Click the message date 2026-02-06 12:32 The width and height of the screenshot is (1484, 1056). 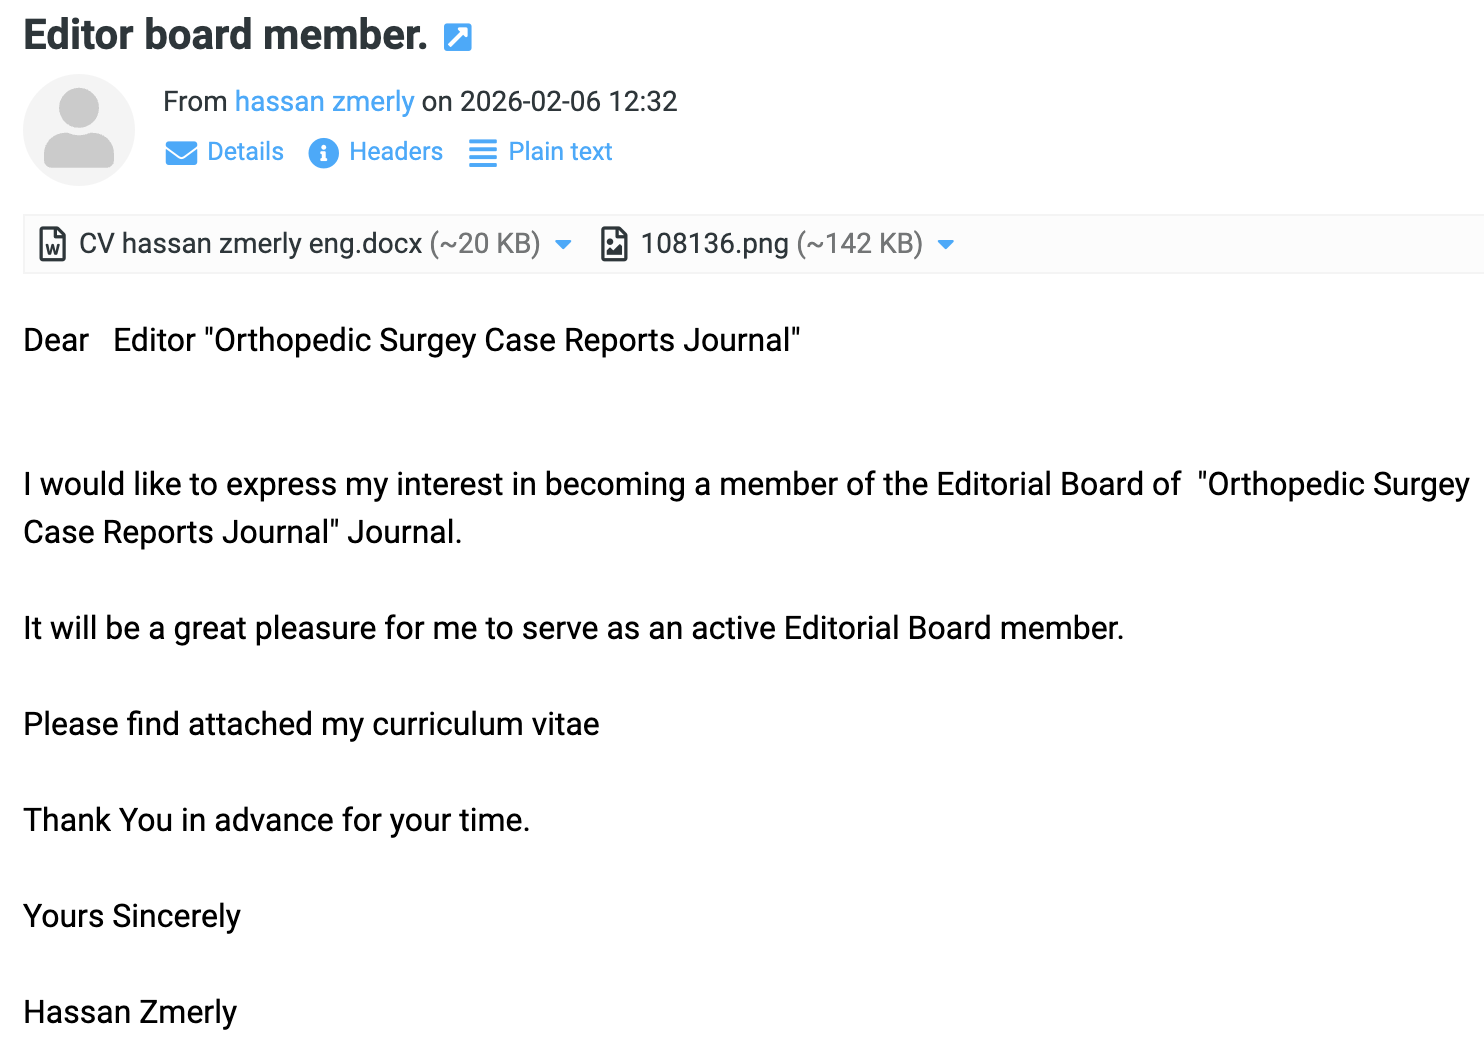point(568,101)
